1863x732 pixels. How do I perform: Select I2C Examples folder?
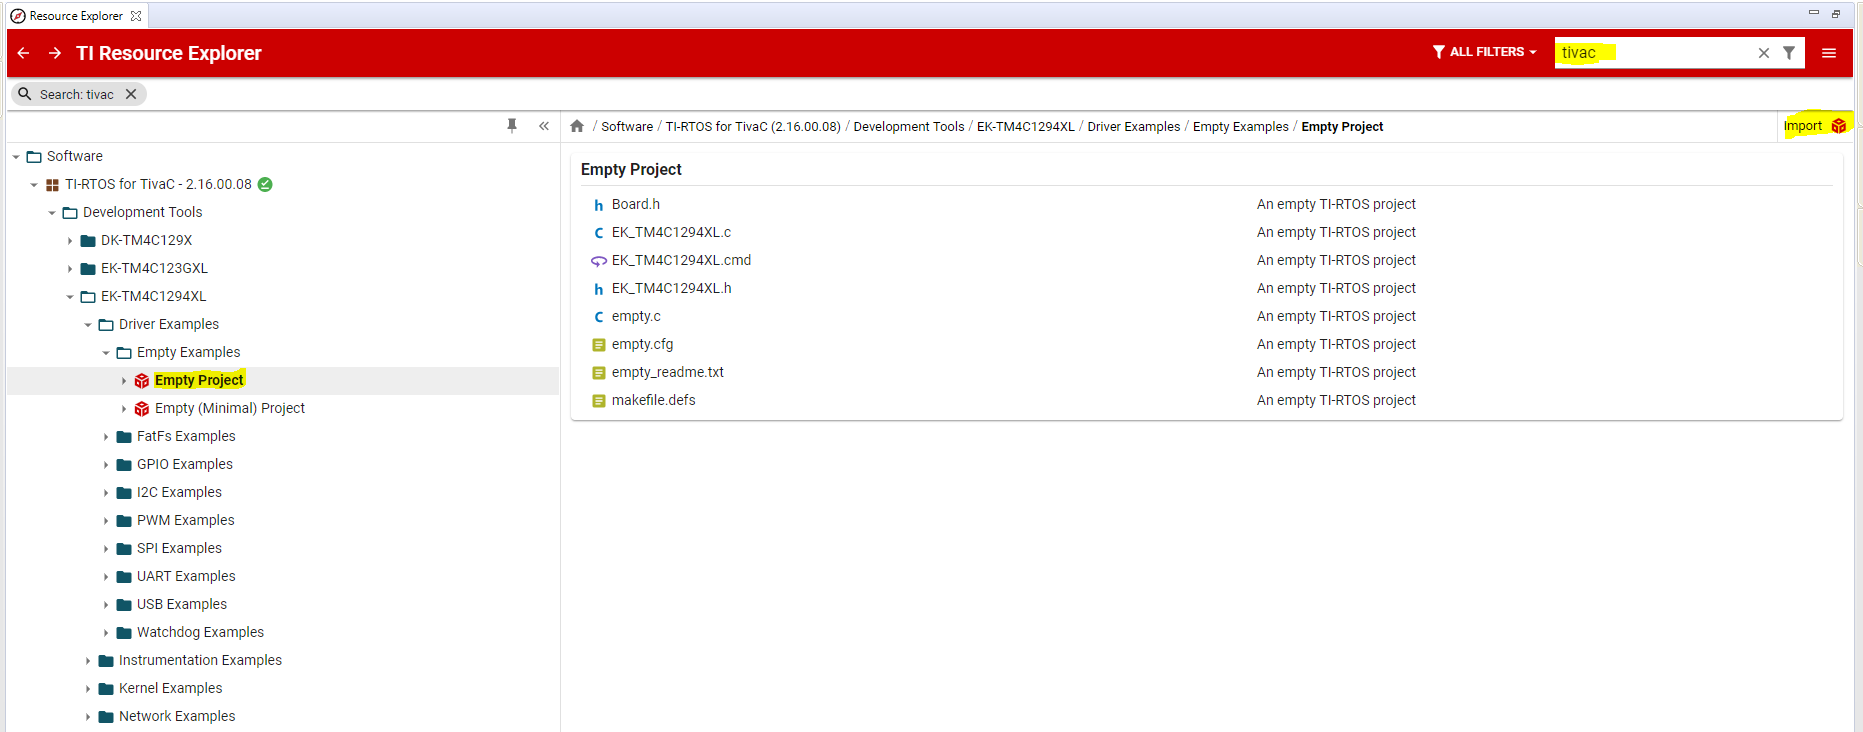(x=179, y=492)
